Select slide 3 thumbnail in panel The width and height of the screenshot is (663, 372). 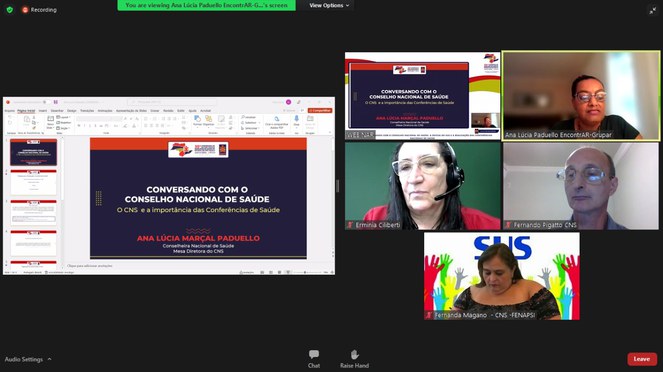33,213
